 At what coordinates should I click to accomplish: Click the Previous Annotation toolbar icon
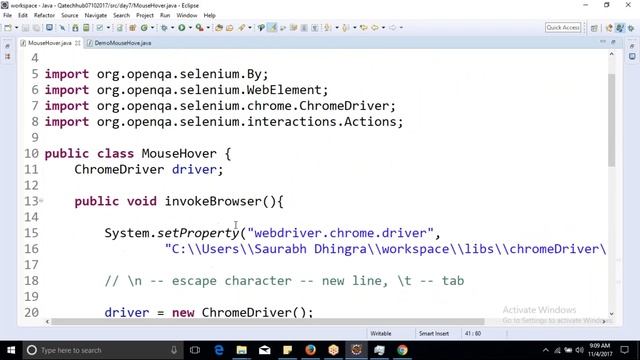pos(346,28)
